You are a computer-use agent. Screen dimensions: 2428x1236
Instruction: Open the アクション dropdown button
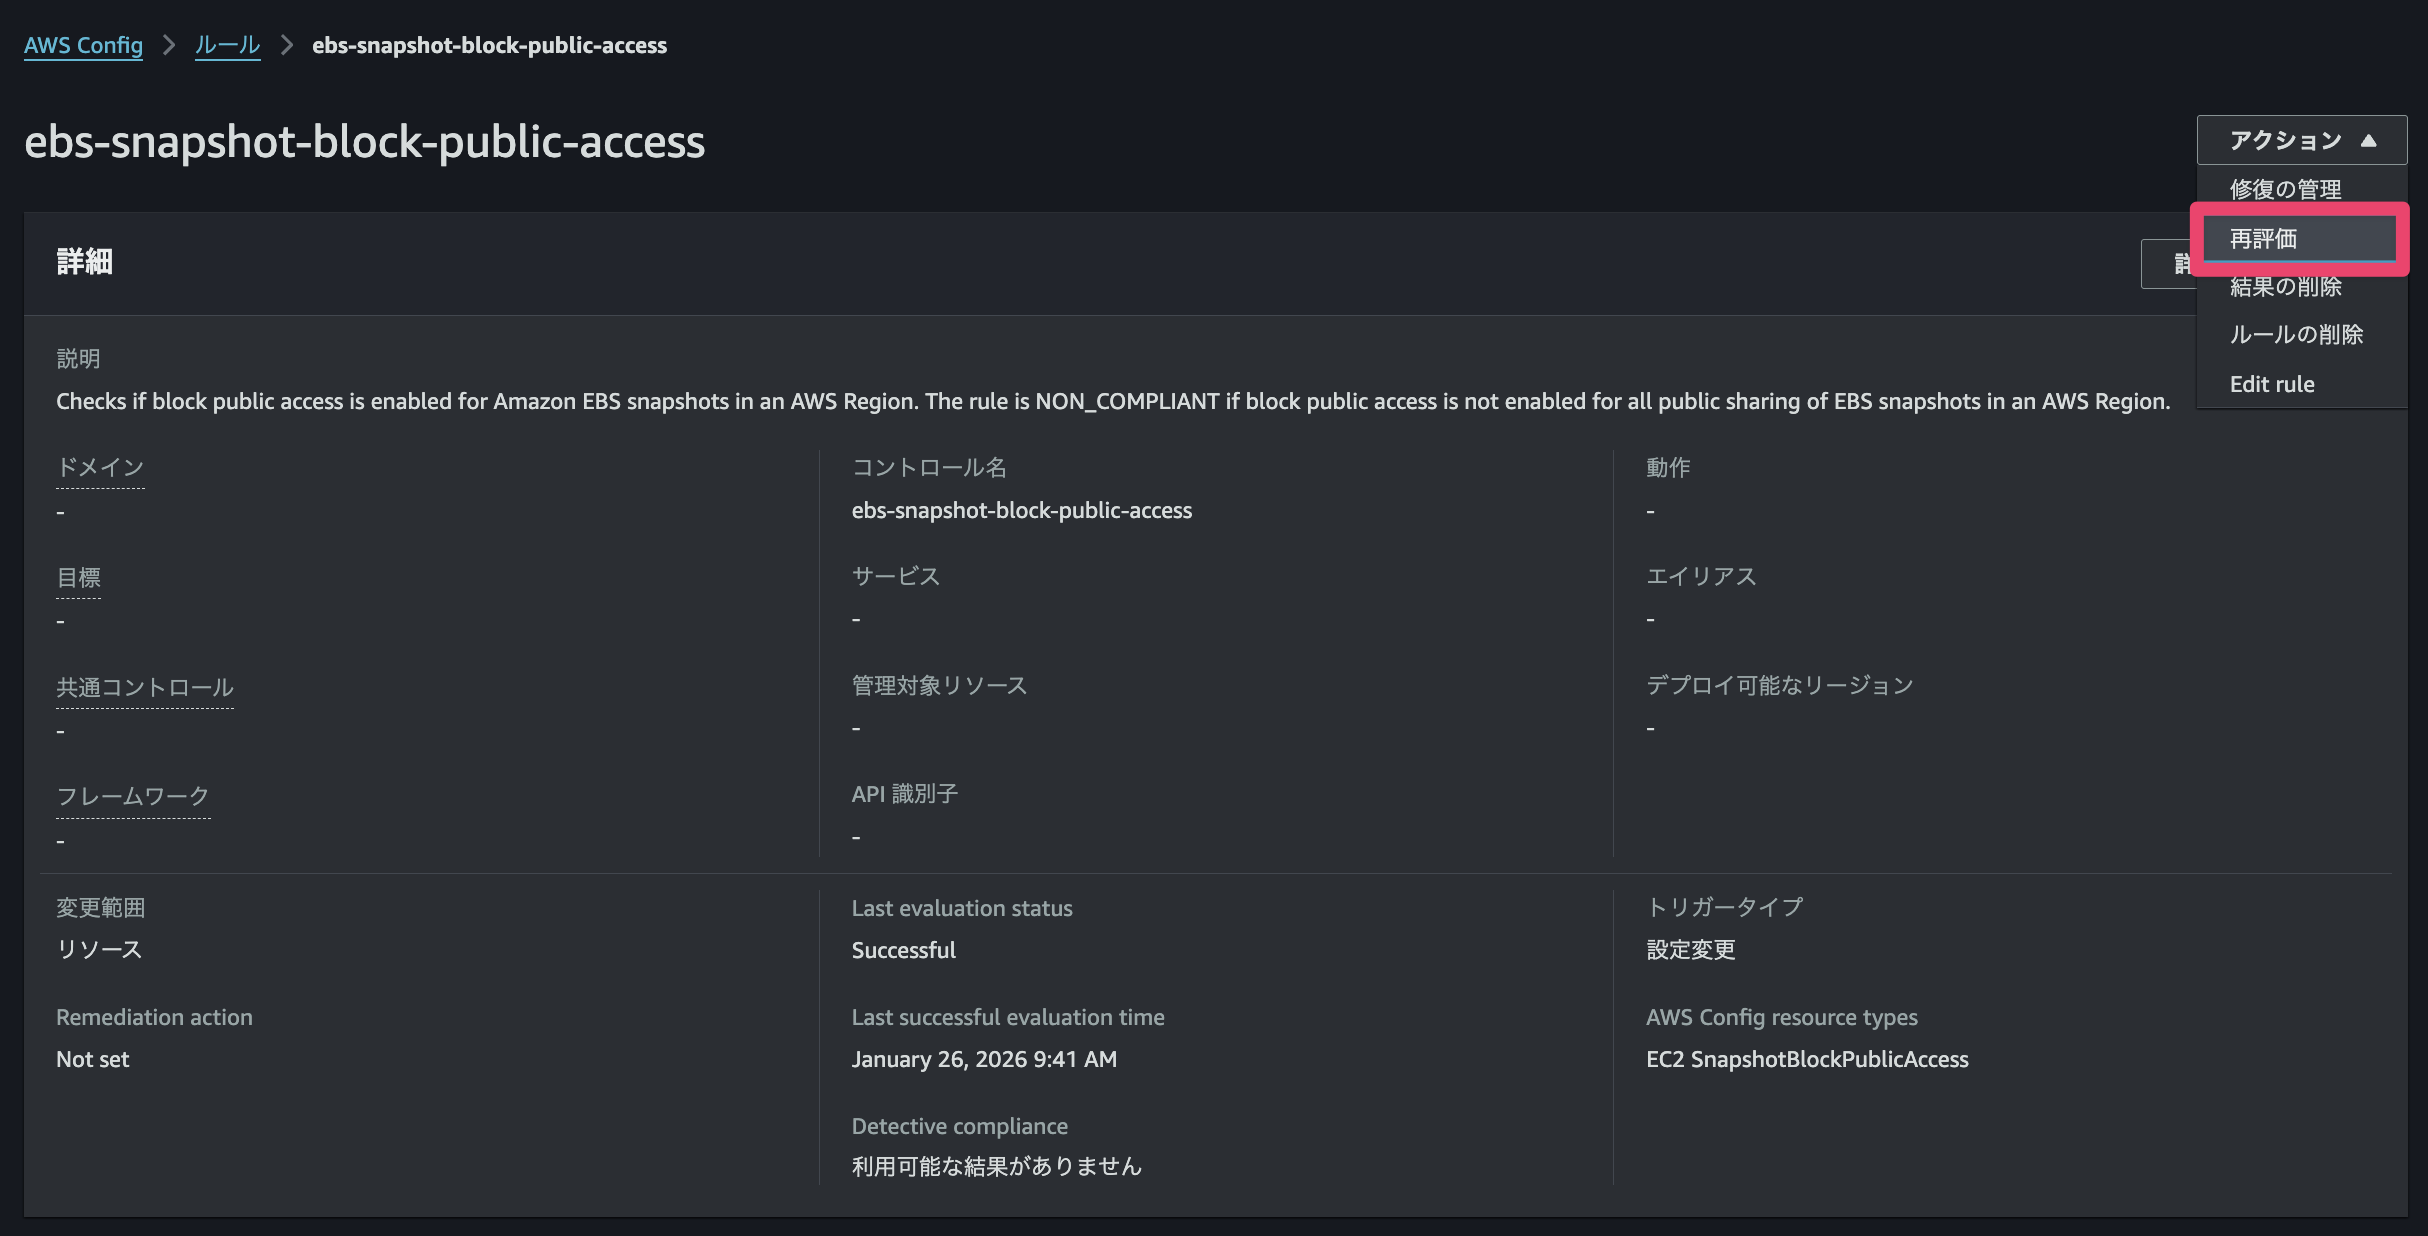2285,140
